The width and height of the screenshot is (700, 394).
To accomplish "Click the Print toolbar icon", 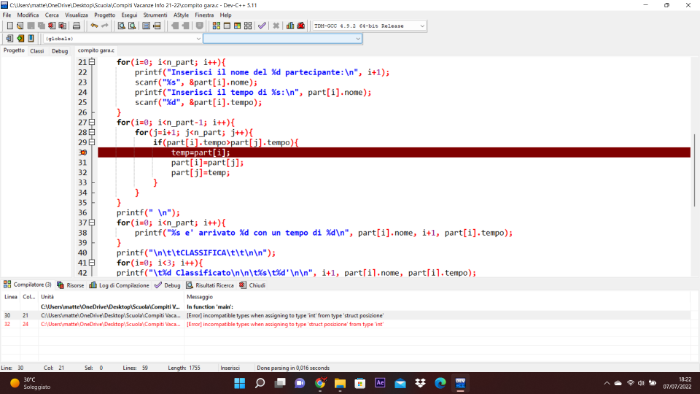I will pyautogui.click(x=76, y=26).
